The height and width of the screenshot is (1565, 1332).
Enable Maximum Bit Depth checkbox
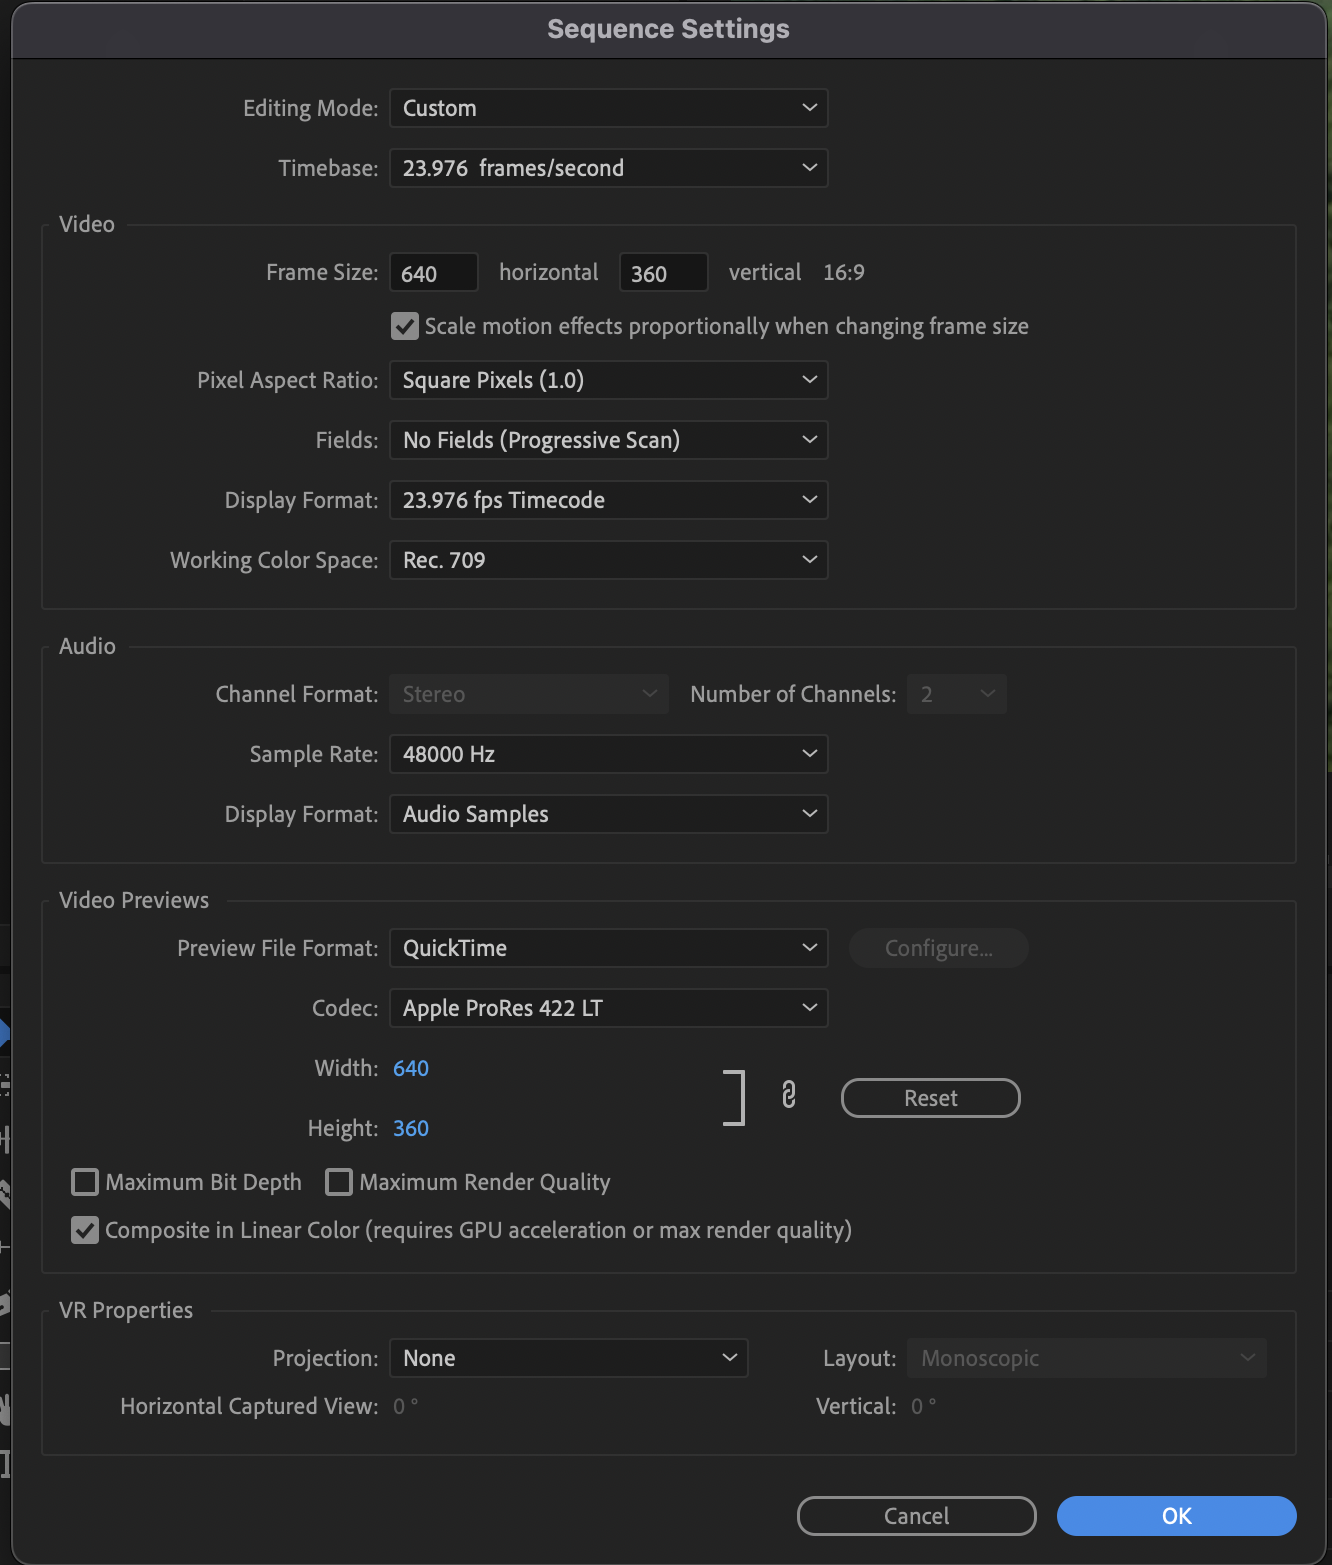pyautogui.click(x=86, y=1182)
